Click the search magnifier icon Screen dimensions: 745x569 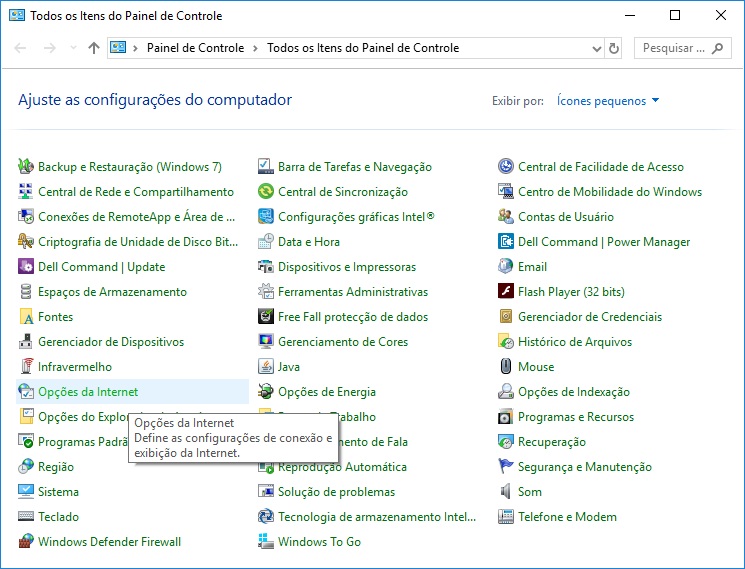click(717, 48)
